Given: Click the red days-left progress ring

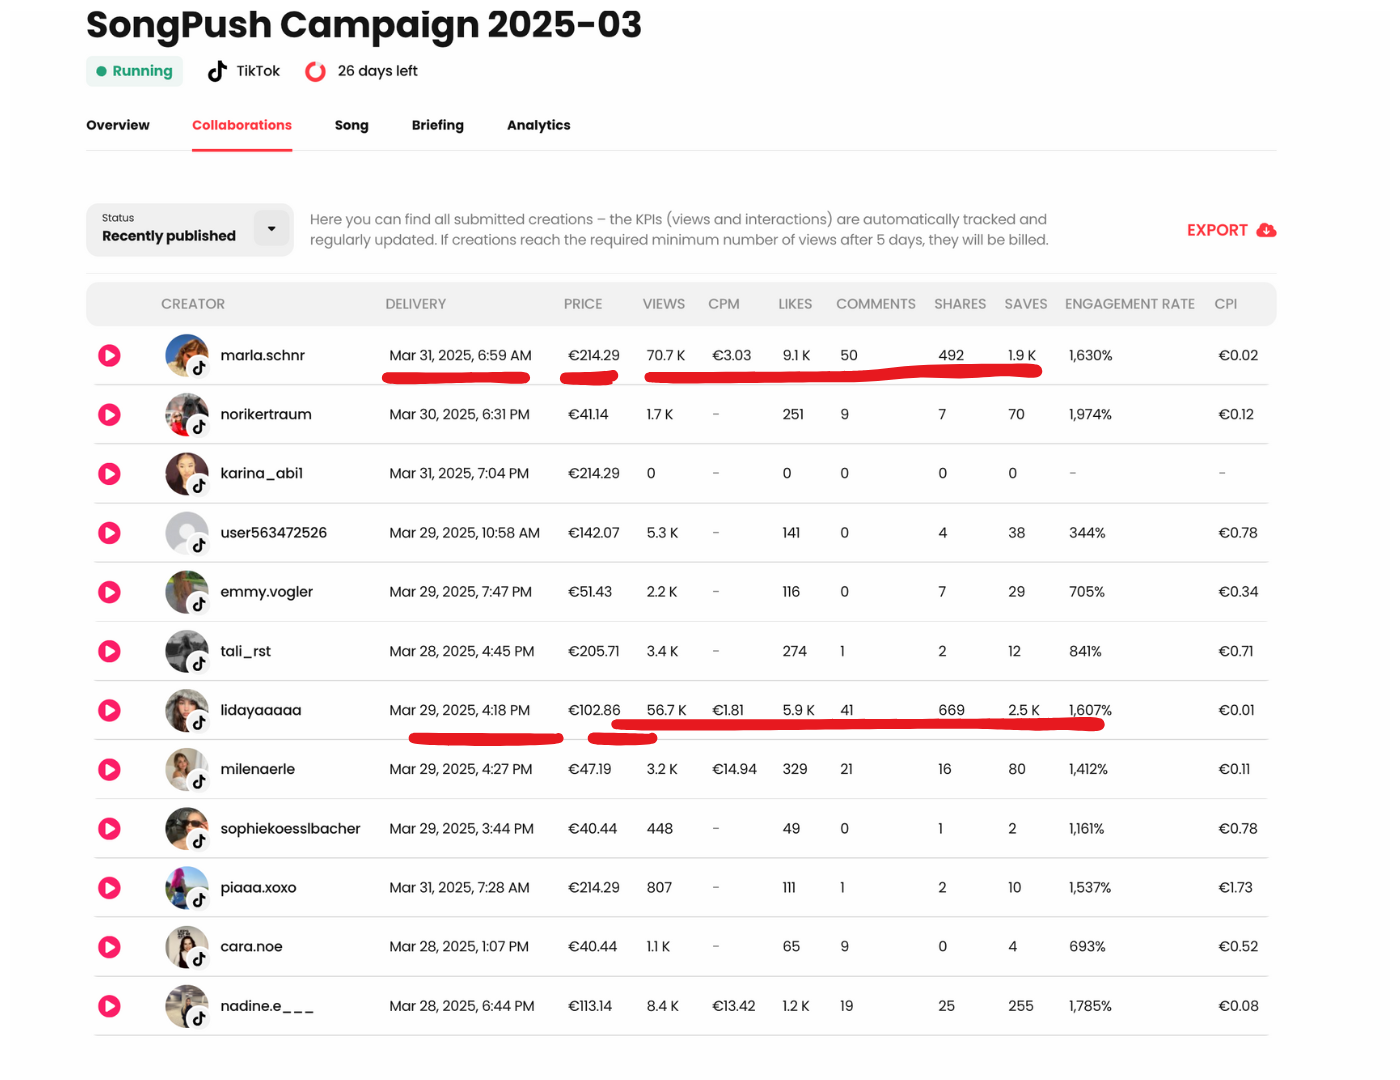Looking at the screenshot, I should tap(316, 71).
